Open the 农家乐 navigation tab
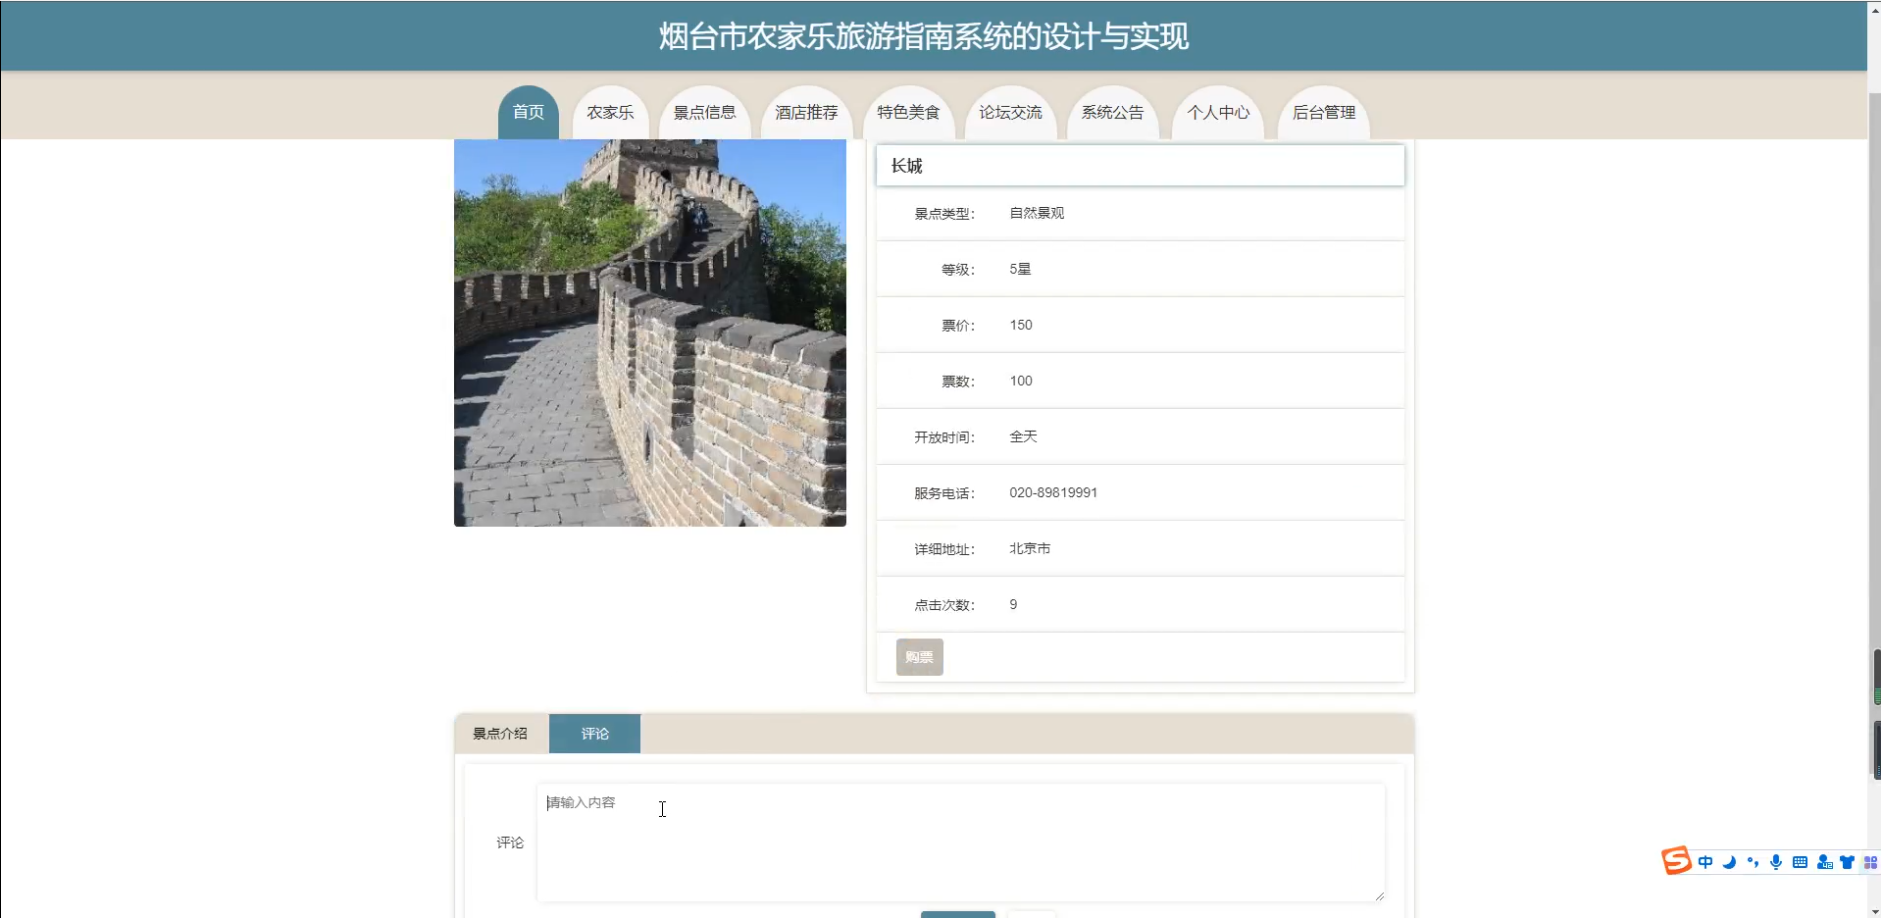Screen dimensions: 1881x918 pos(610,112)
